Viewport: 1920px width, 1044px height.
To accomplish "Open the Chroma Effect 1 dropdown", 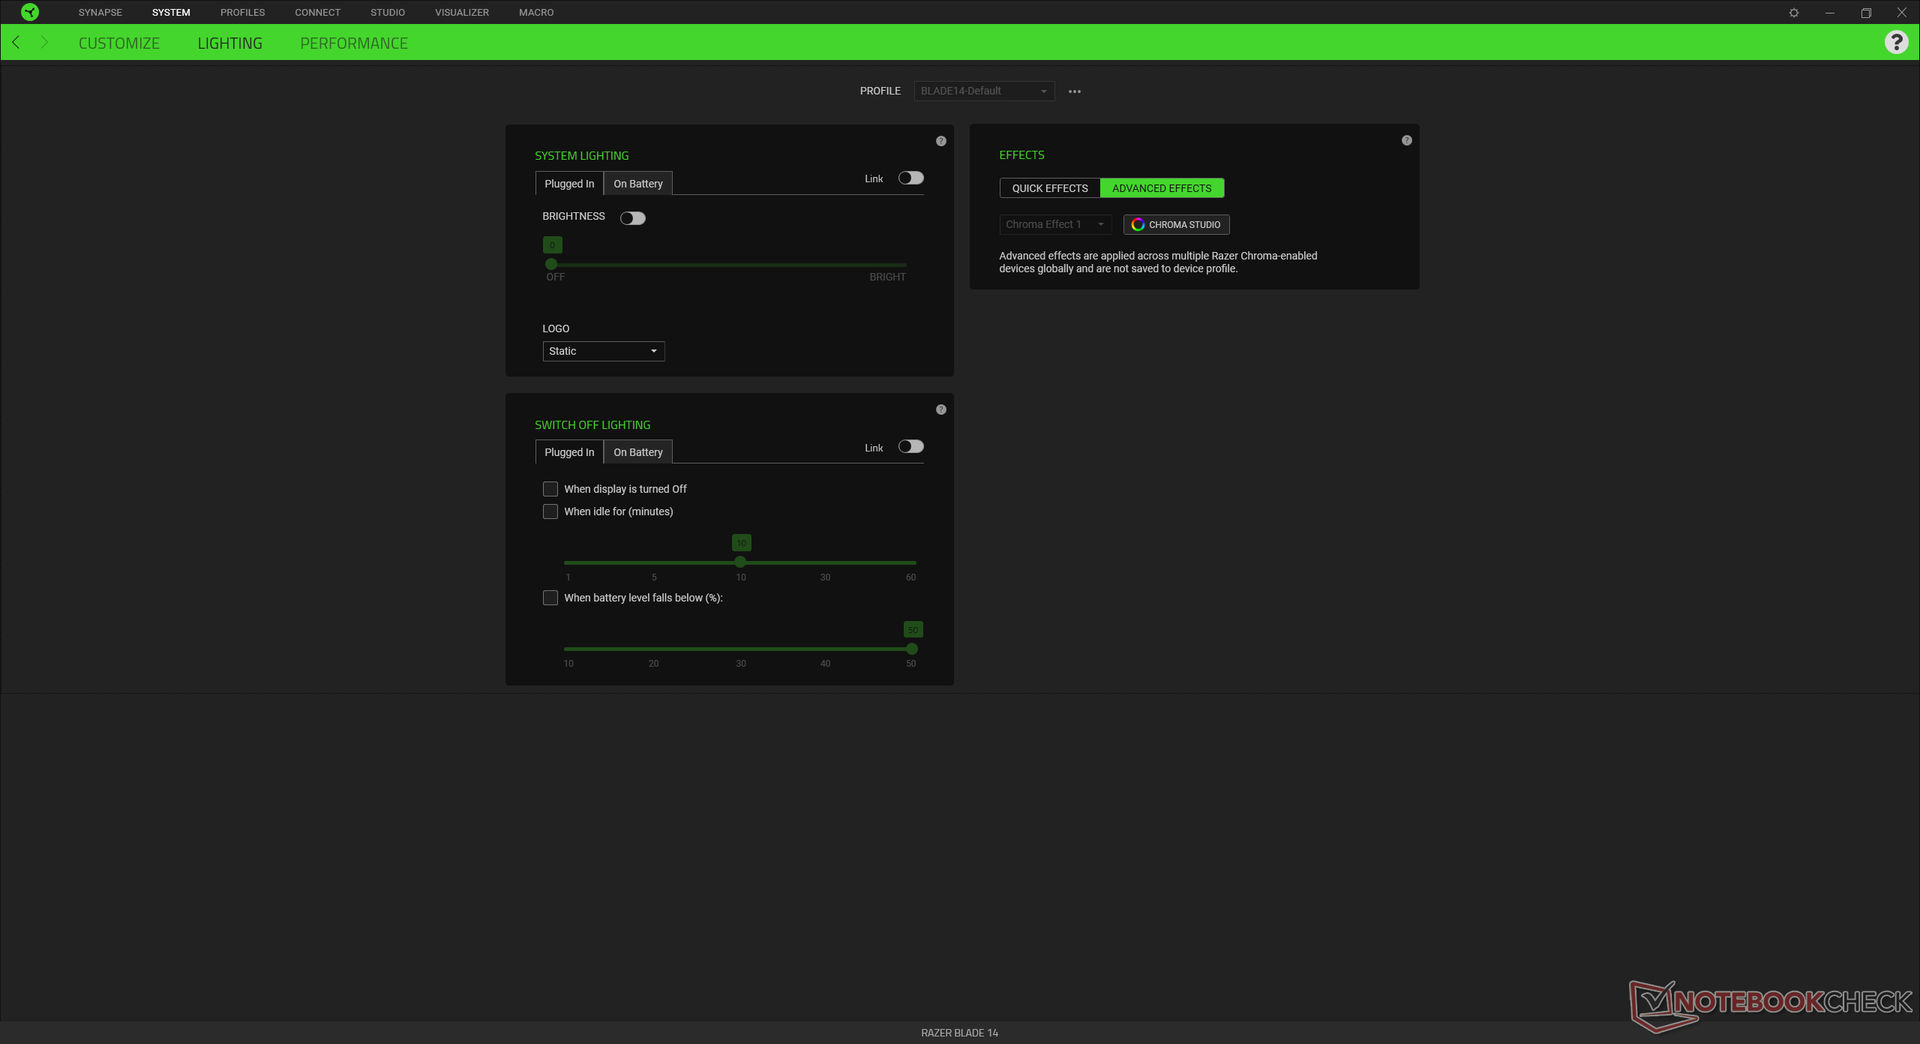I will (1056, 225).
